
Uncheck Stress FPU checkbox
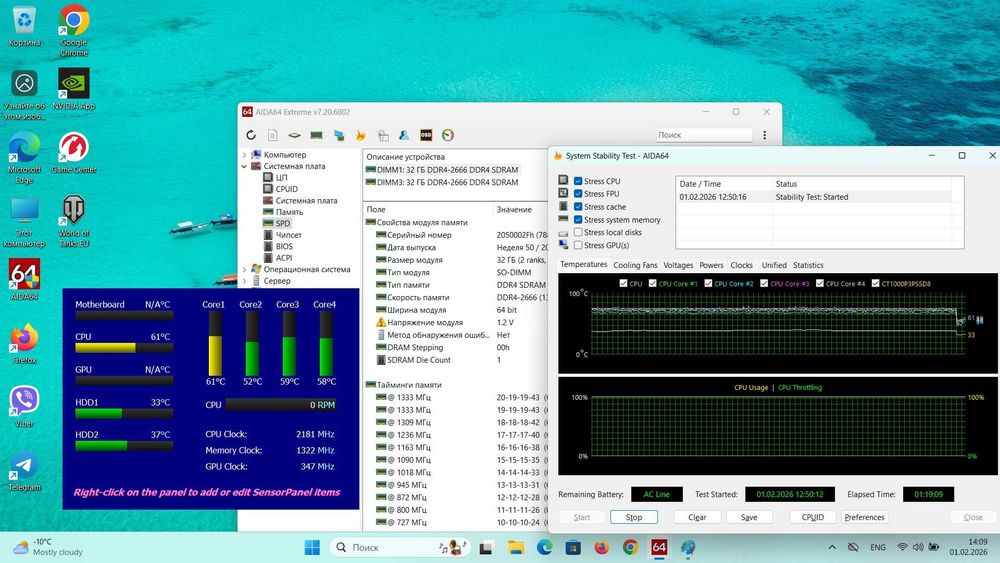point(578,194)
